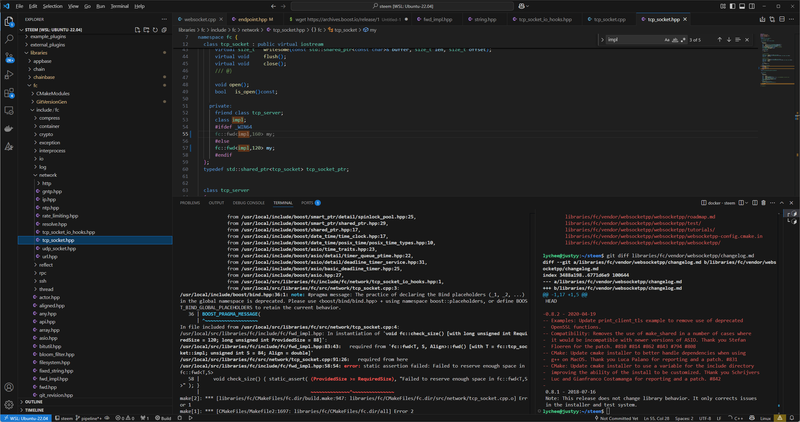The height and width of the screenshot is (422, 800).
Task: Open udp_socket.hpp in Explorer
Action: point(95,249)
